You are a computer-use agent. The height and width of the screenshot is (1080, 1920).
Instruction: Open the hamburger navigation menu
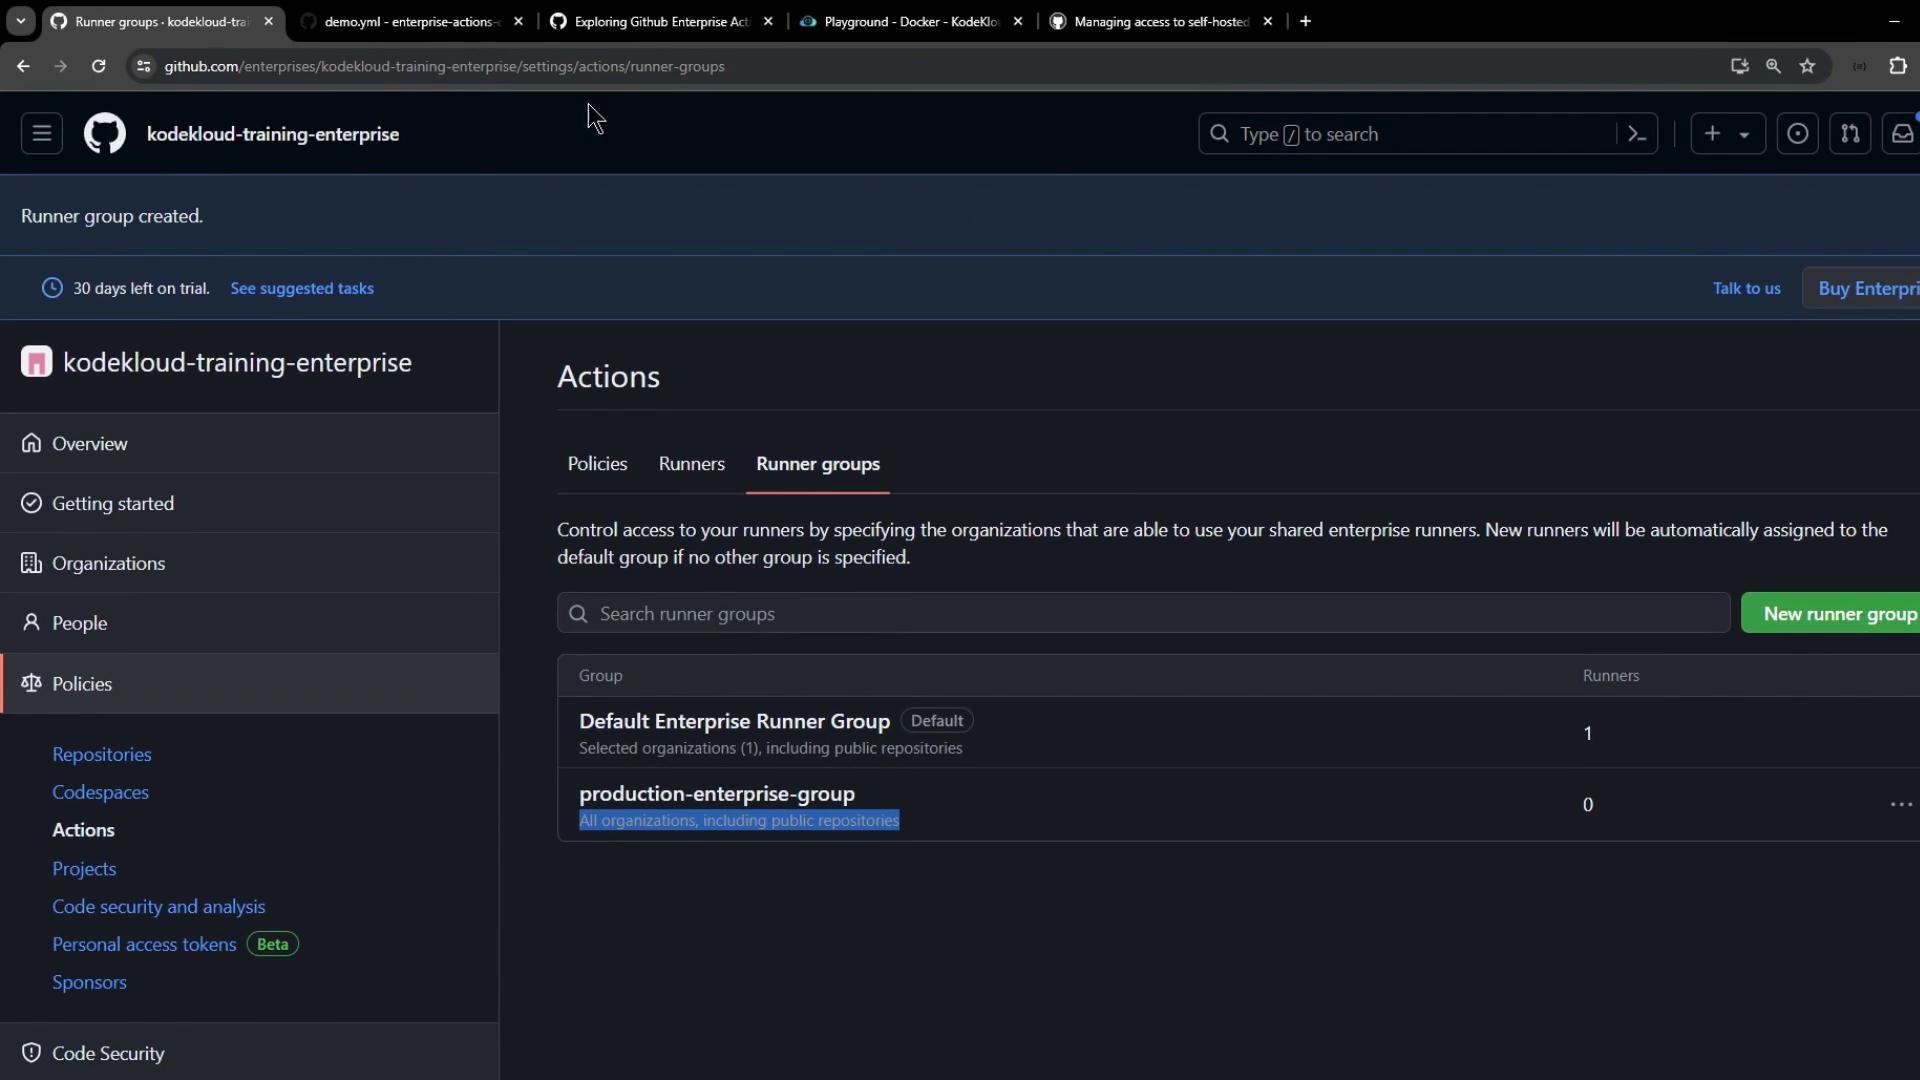point(41,134)
